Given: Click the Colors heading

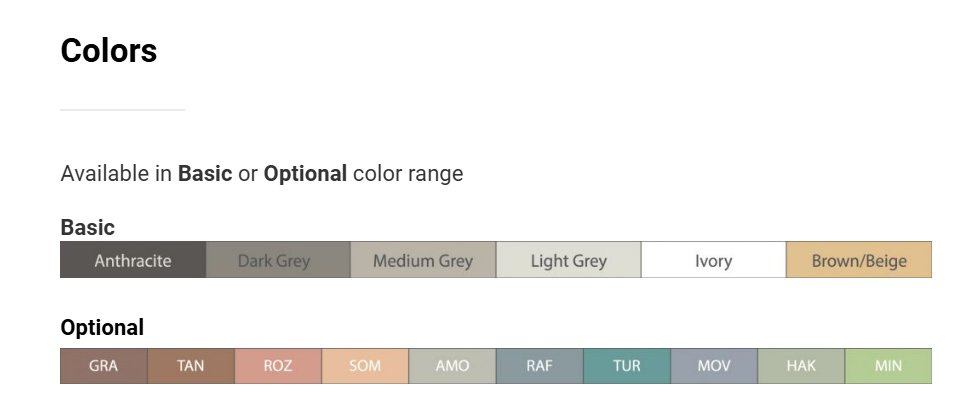Looking at the screenshot, I should click(109, 51).
